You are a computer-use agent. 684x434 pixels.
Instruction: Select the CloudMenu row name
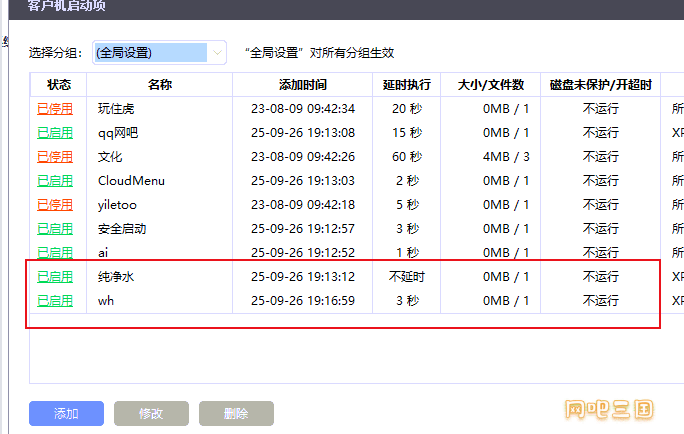pyautogui.click(x=131, y=180)
